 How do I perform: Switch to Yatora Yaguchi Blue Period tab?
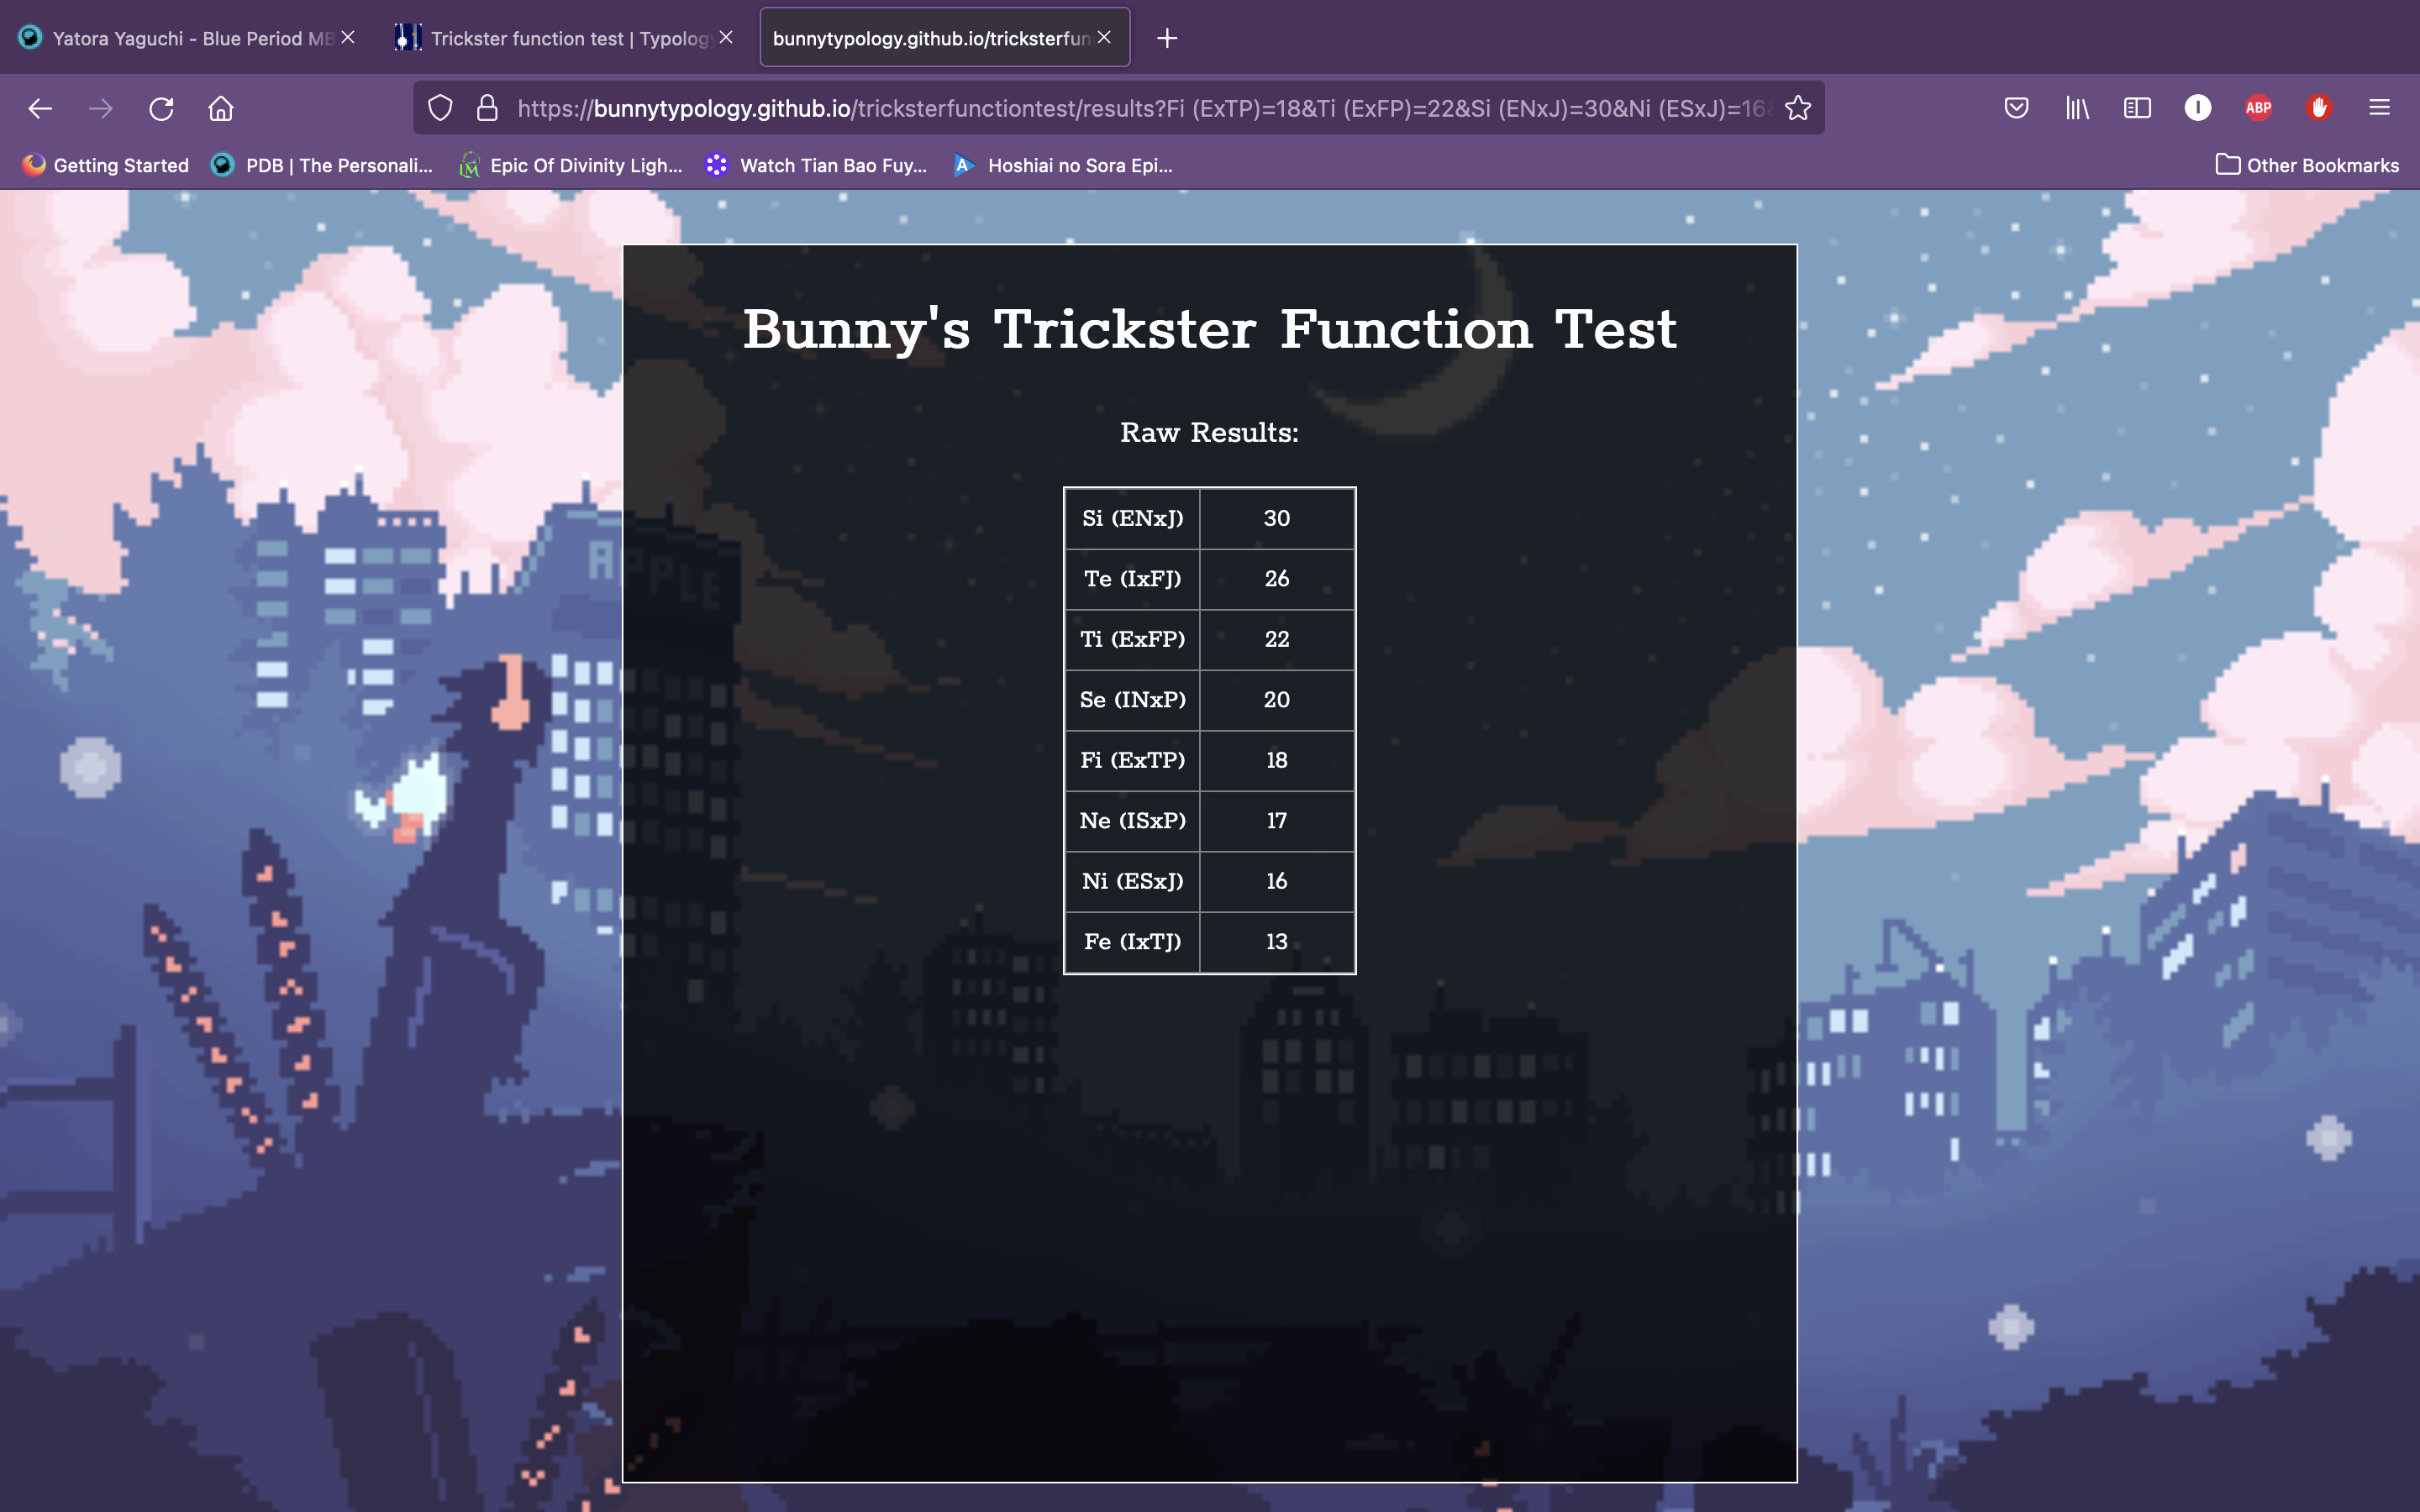coord(187,38)
